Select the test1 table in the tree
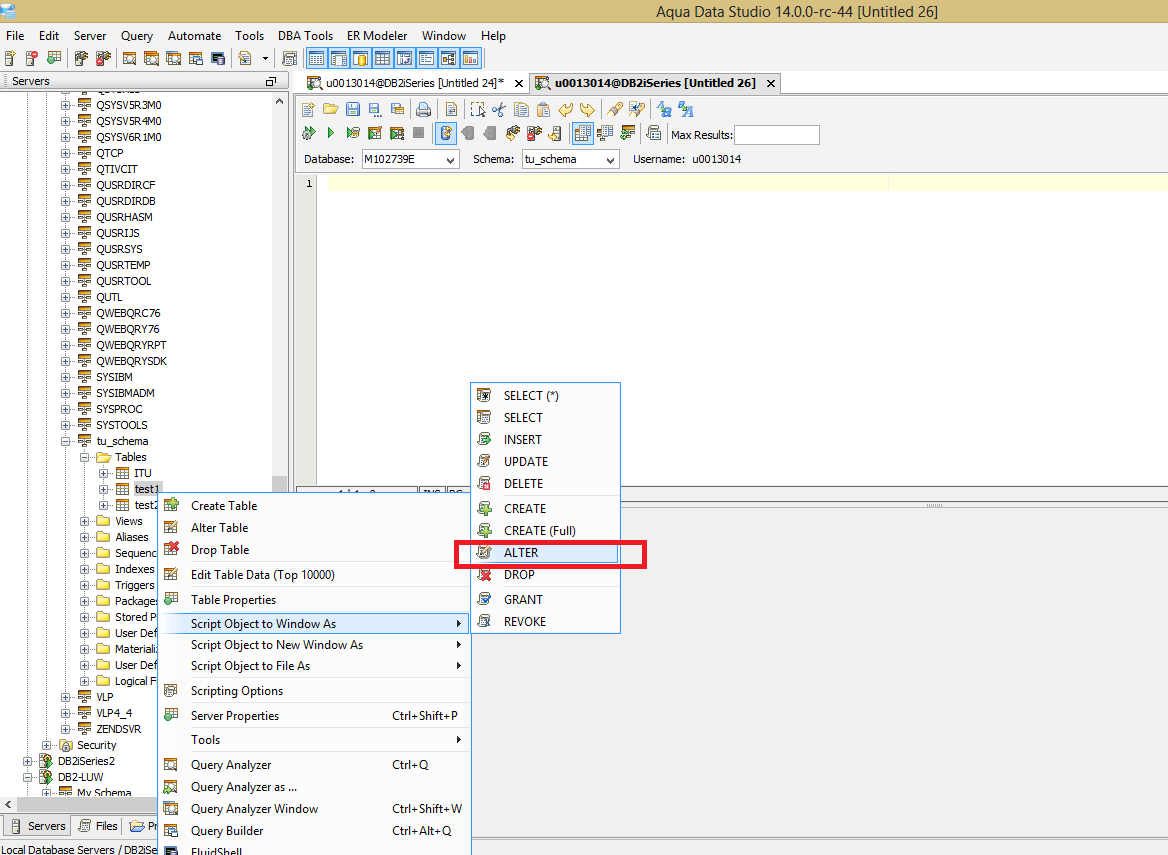1168x855 pixels. point(147,489)
